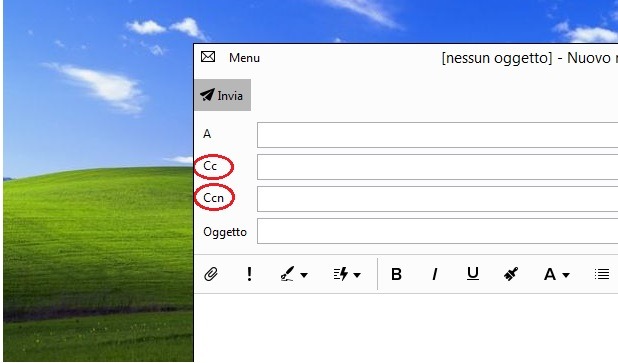Focus the Ccn blind copy field
Viewport: 618px width, 363px height.
437,199
